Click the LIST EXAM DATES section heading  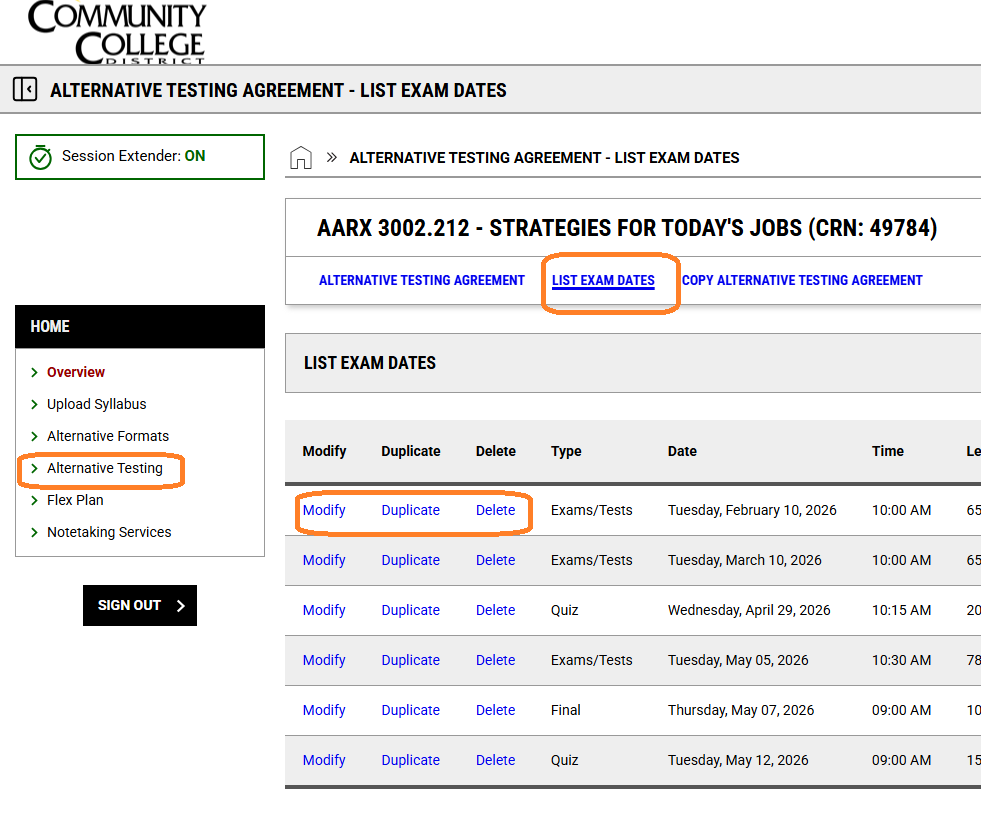(x=370, y=363)
